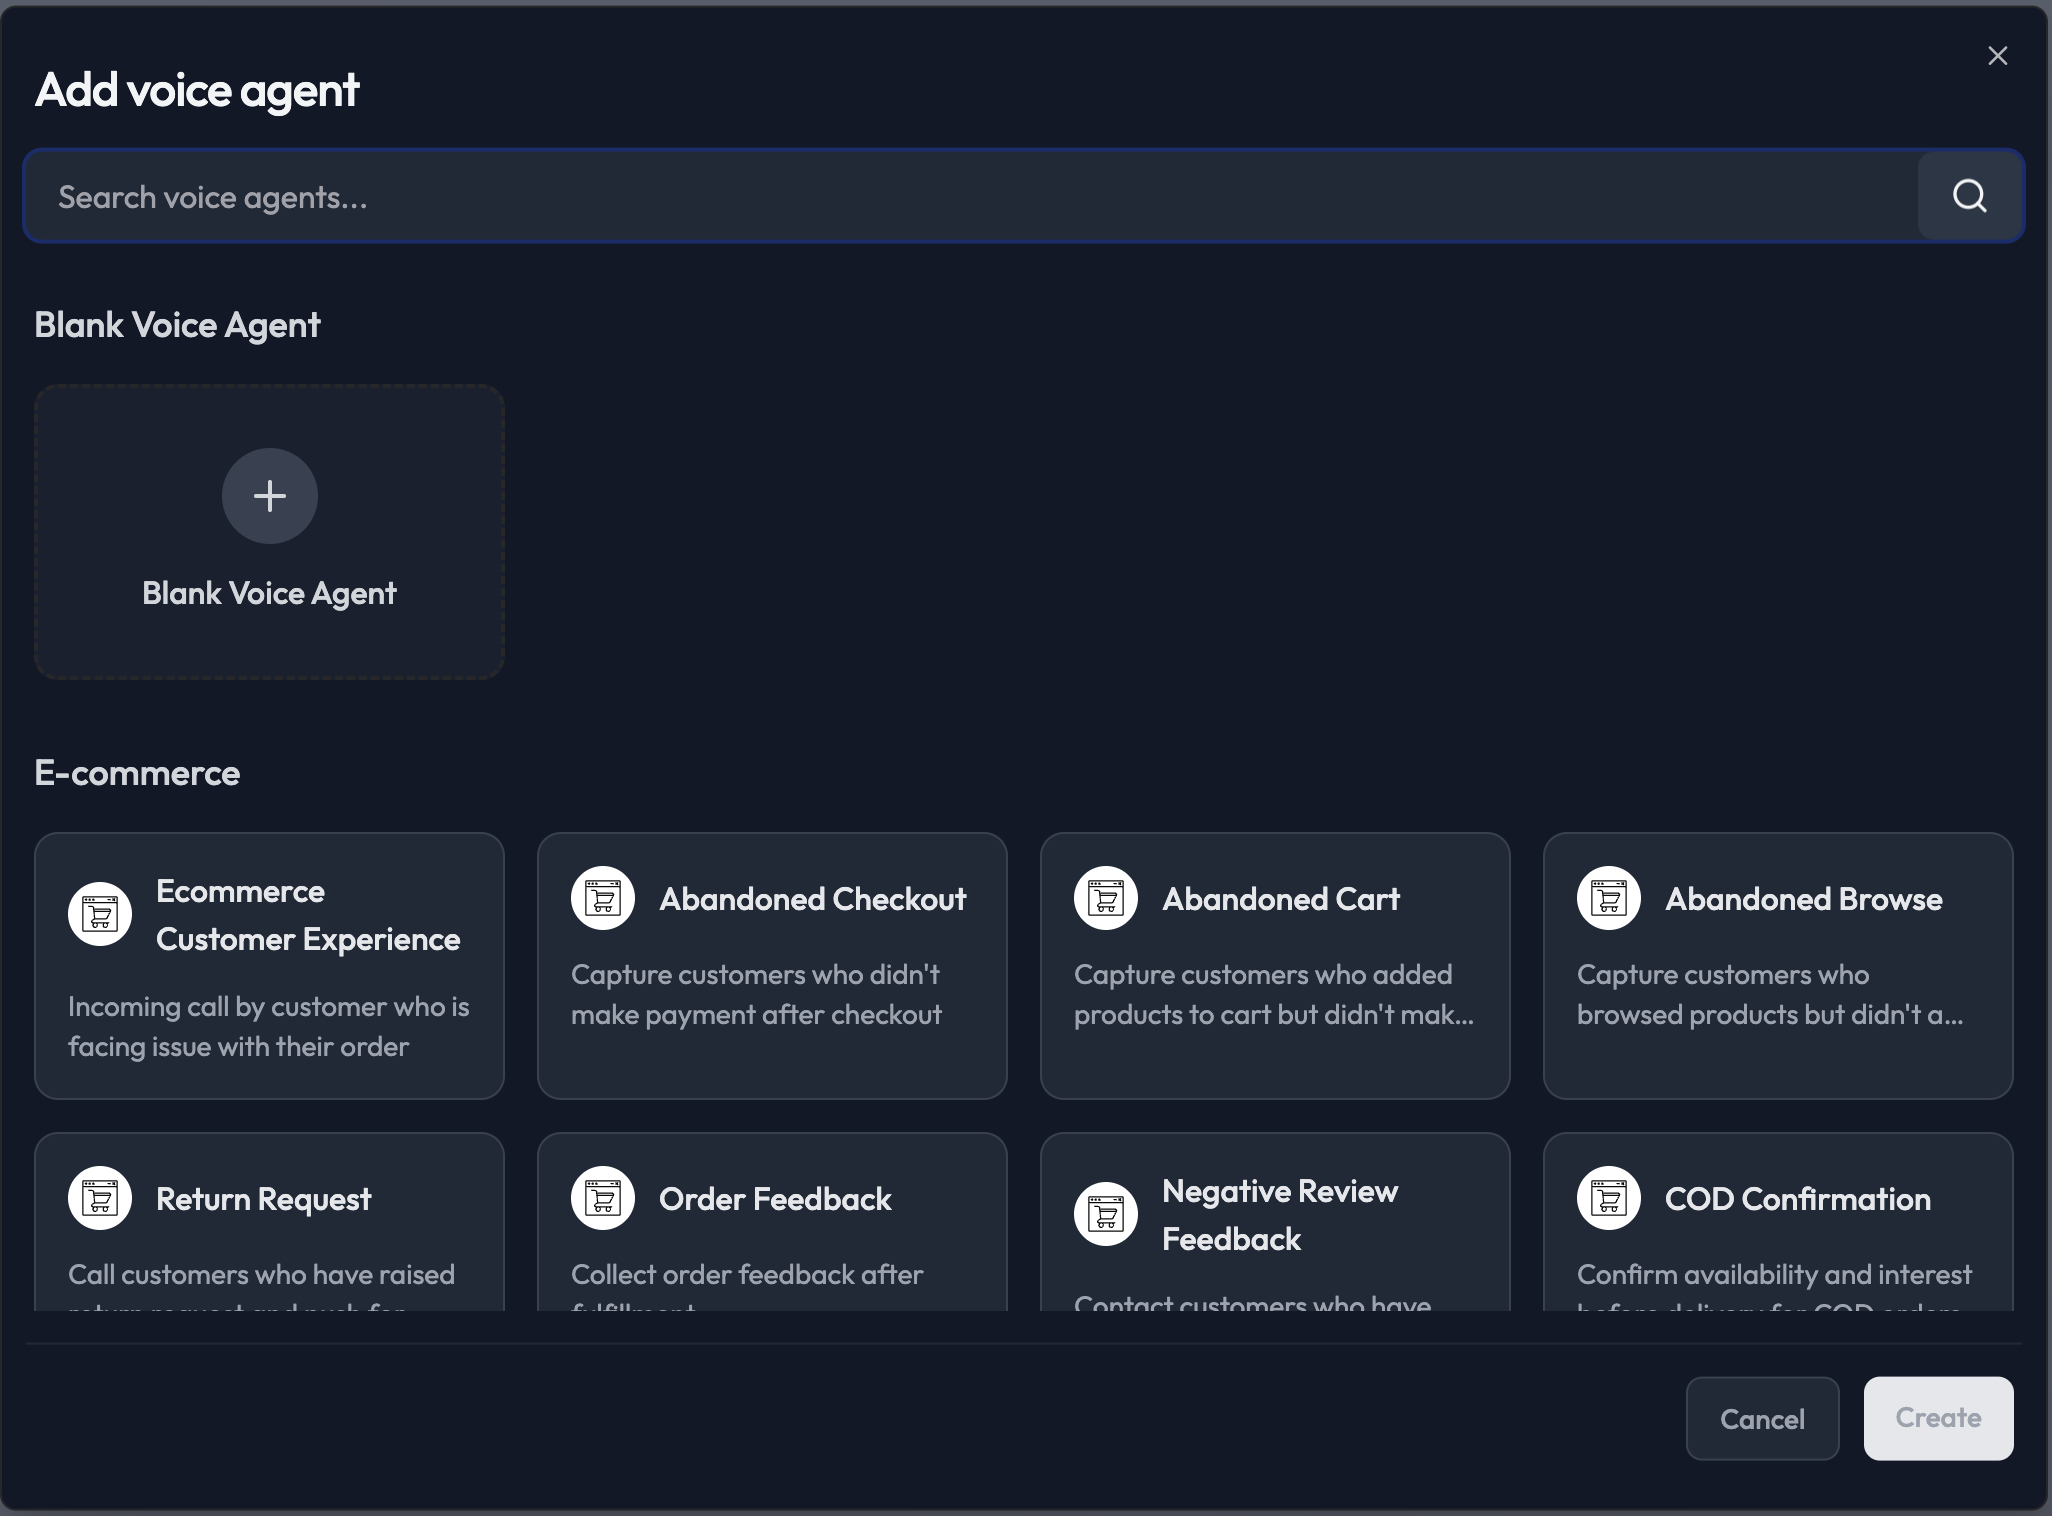This screenshot has width=2052, height=1516.
Task: Choose the Abandoned Checkout template title
Action: click(x=812, y=899)
